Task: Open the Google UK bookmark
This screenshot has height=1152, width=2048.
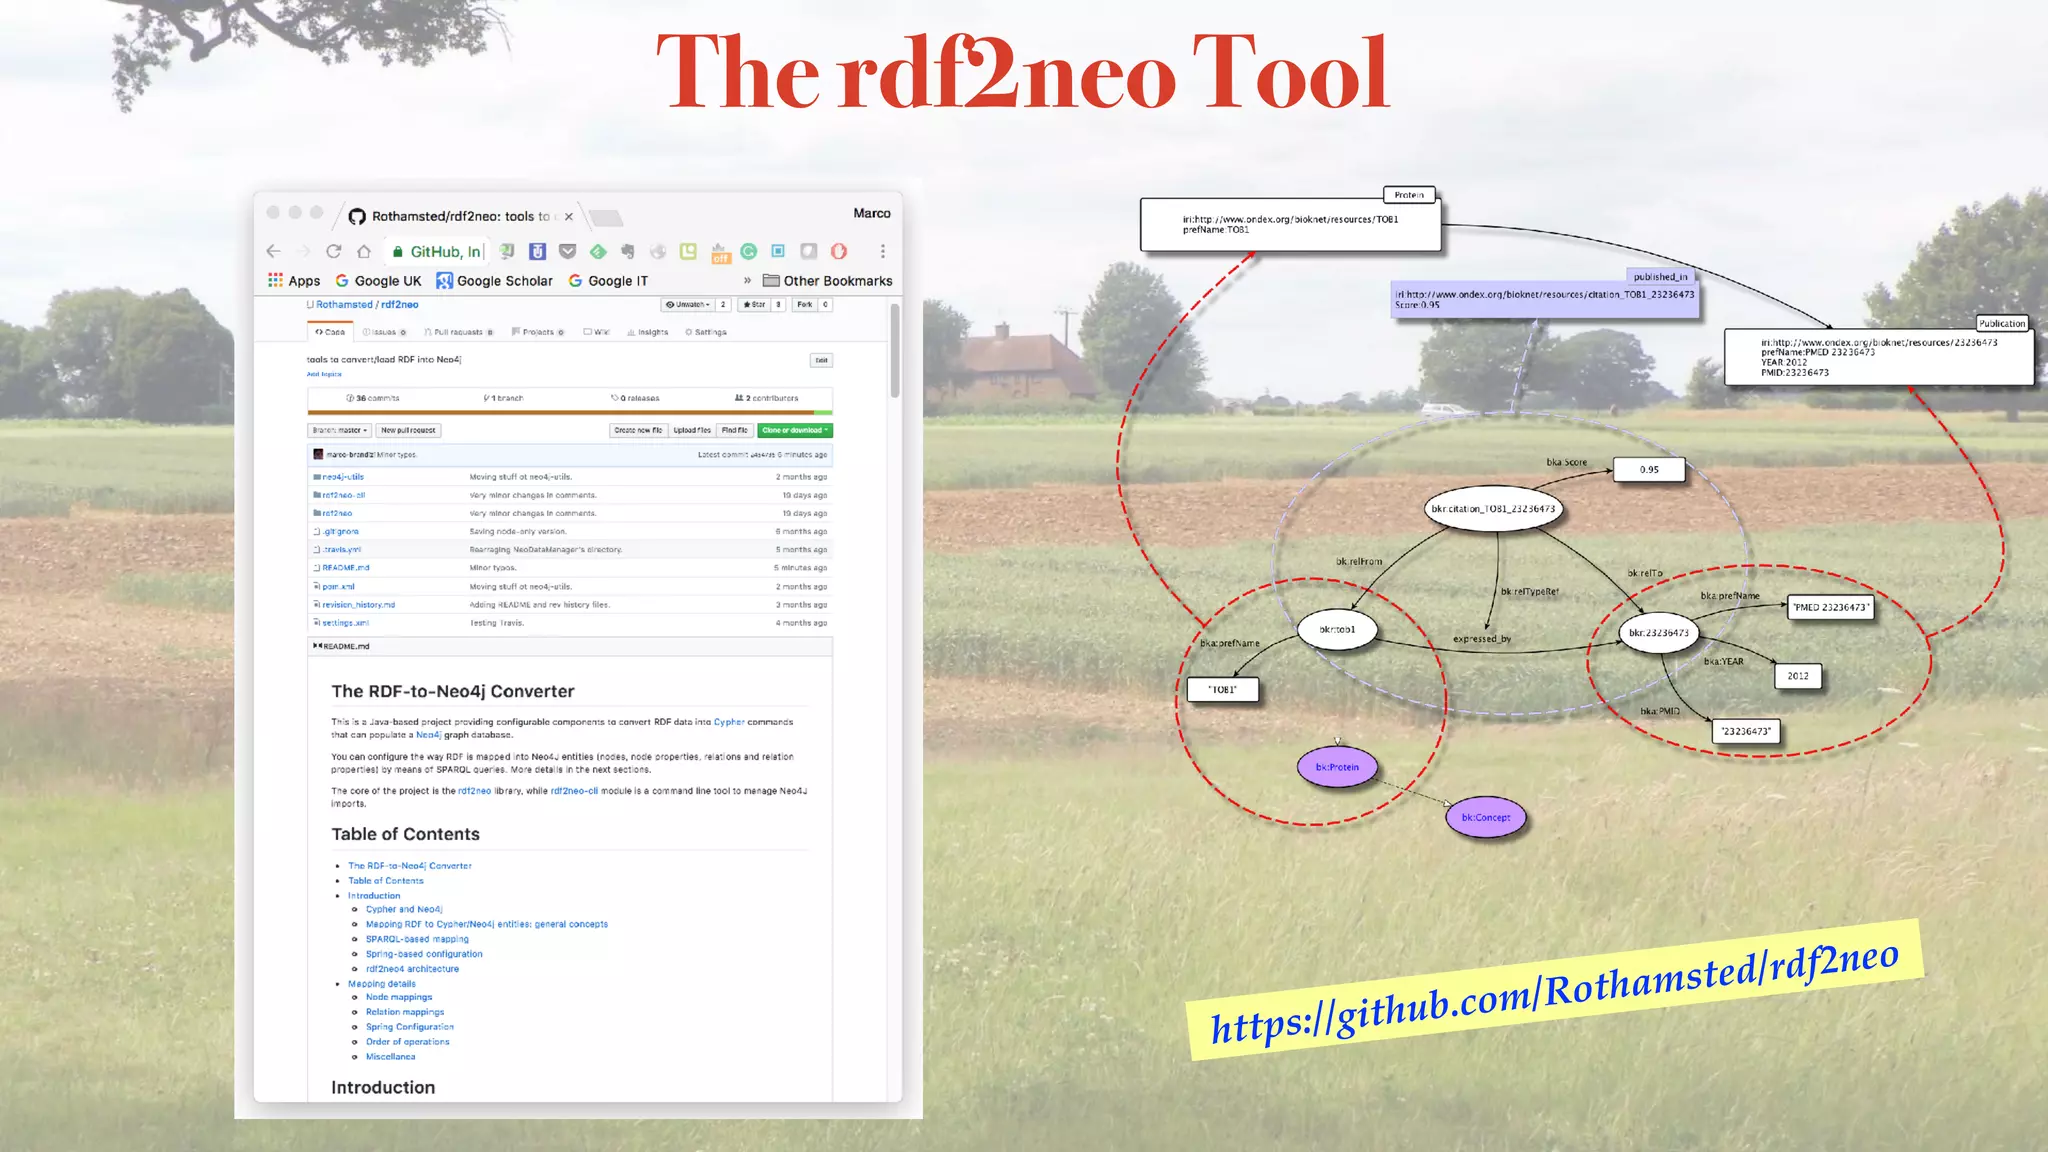Action: click(378, 281)
